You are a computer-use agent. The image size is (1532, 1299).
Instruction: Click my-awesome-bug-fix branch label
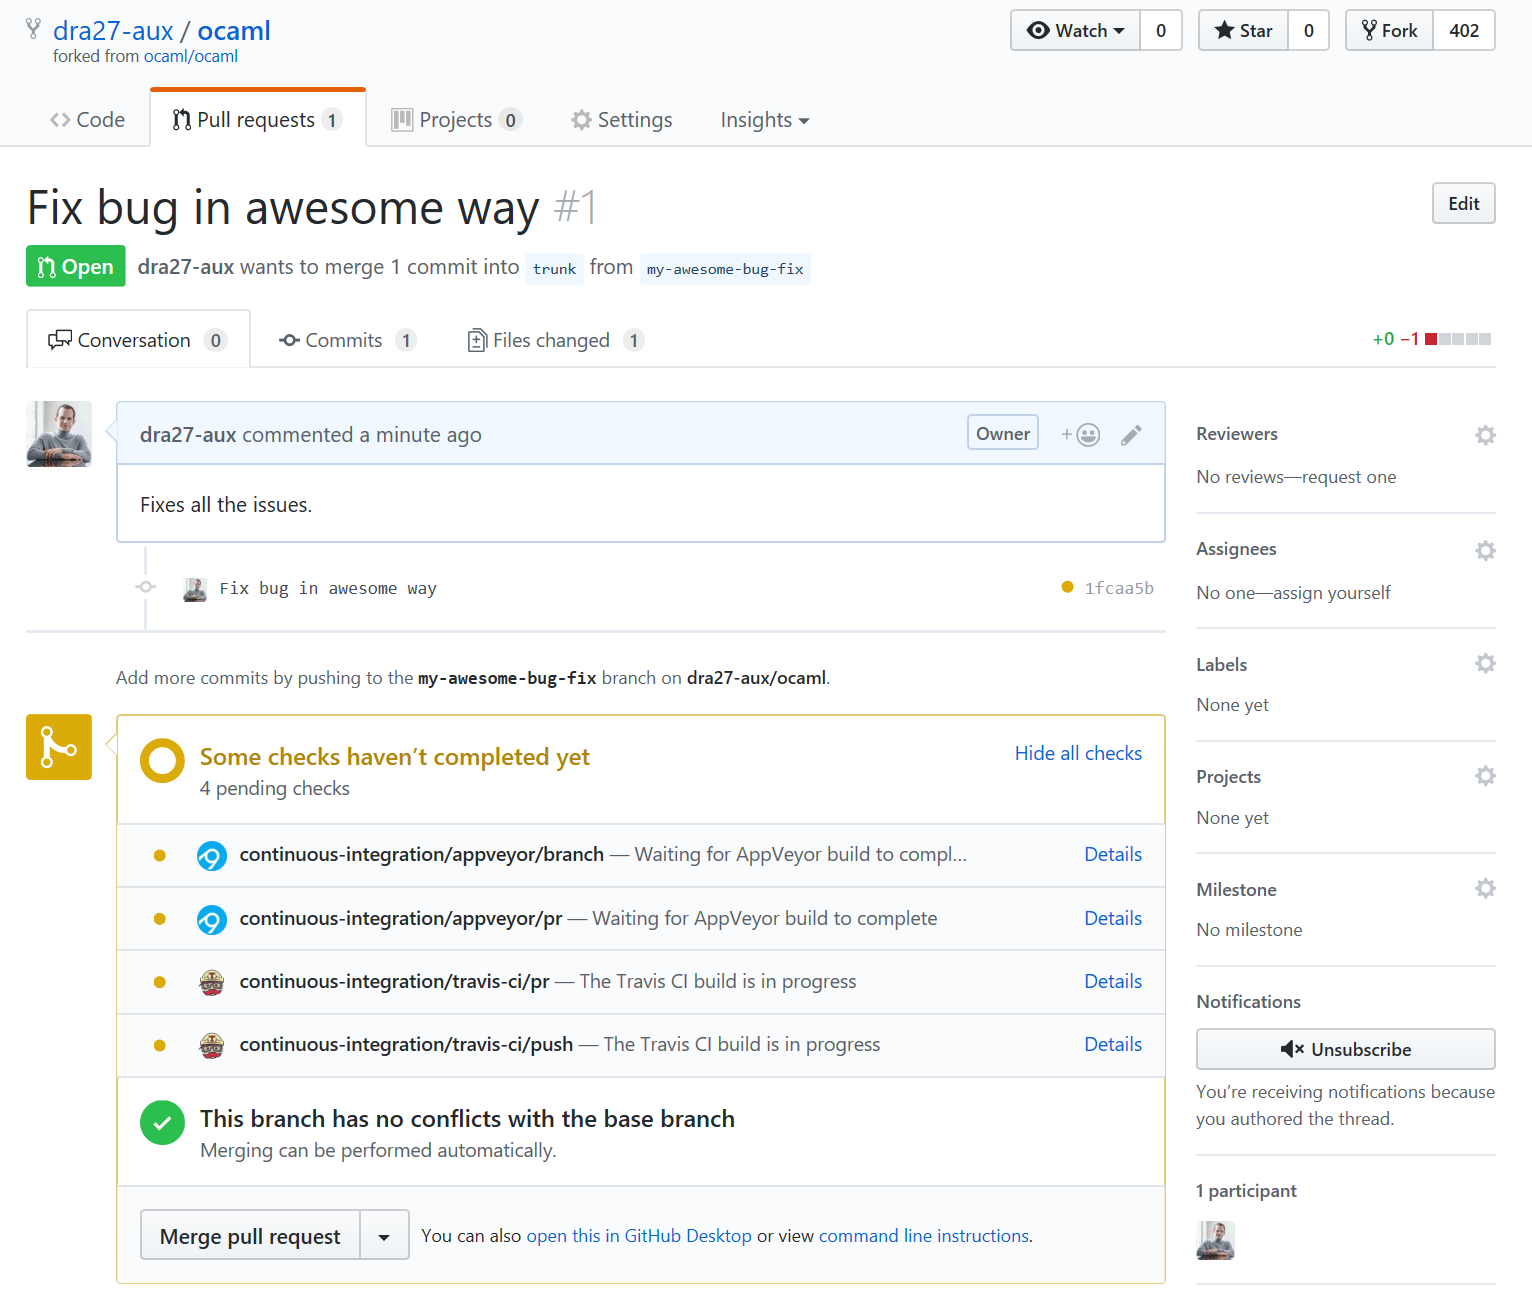[x=725, y=268]
